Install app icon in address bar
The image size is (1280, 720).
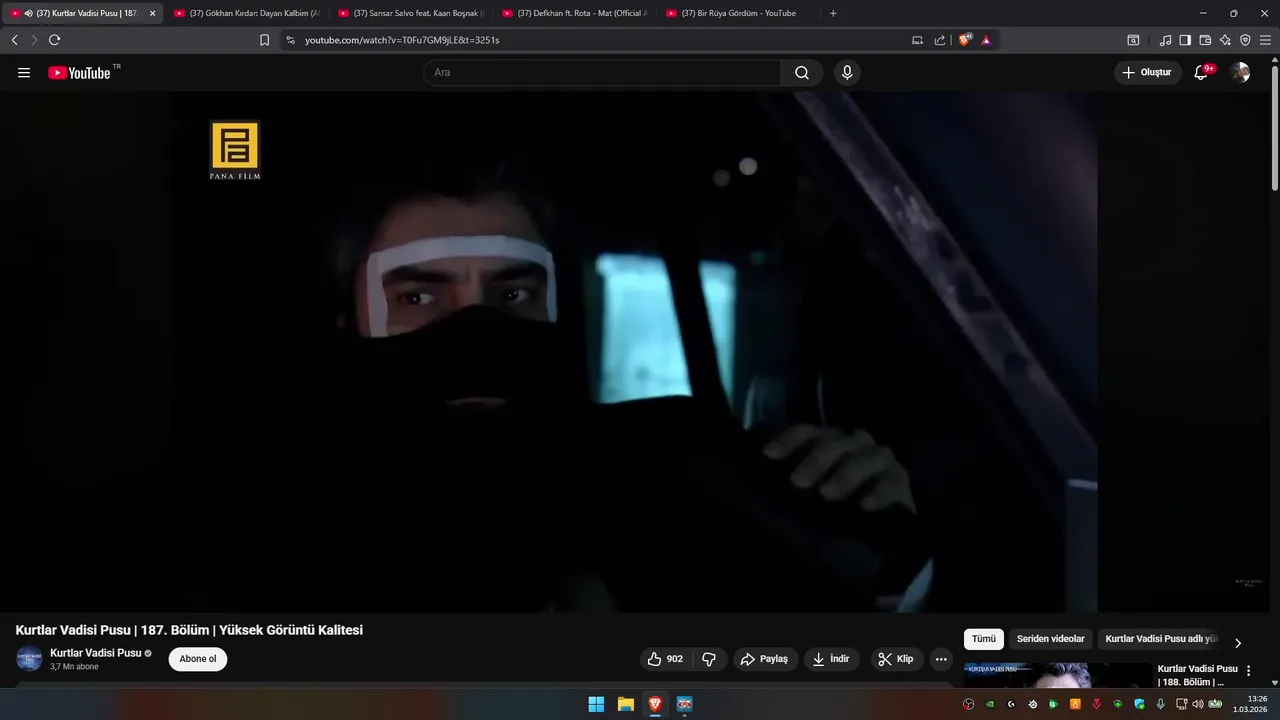coord(917,40)
